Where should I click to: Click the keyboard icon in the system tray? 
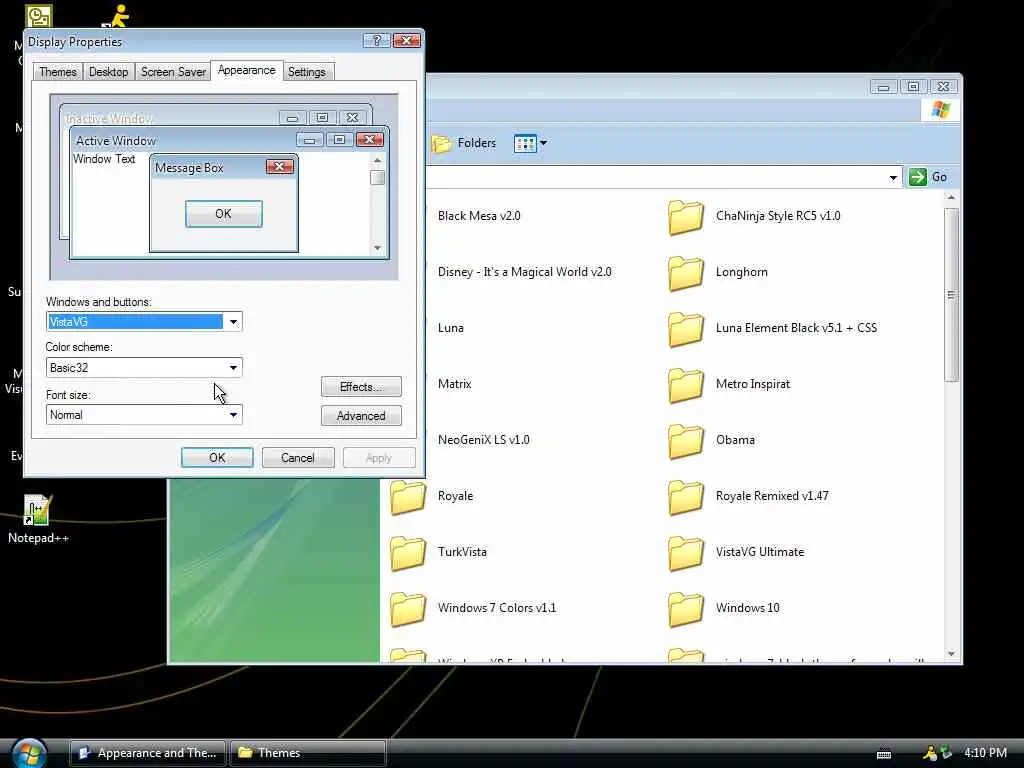884,754
